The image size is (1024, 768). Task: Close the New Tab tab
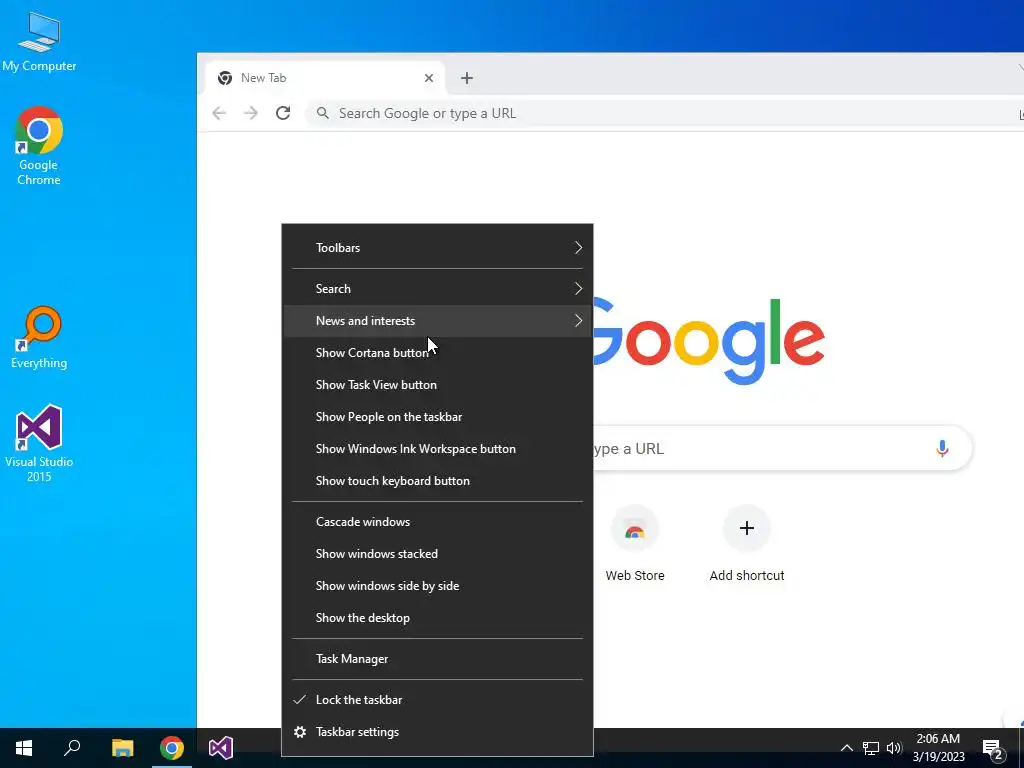tap(429, 78)
